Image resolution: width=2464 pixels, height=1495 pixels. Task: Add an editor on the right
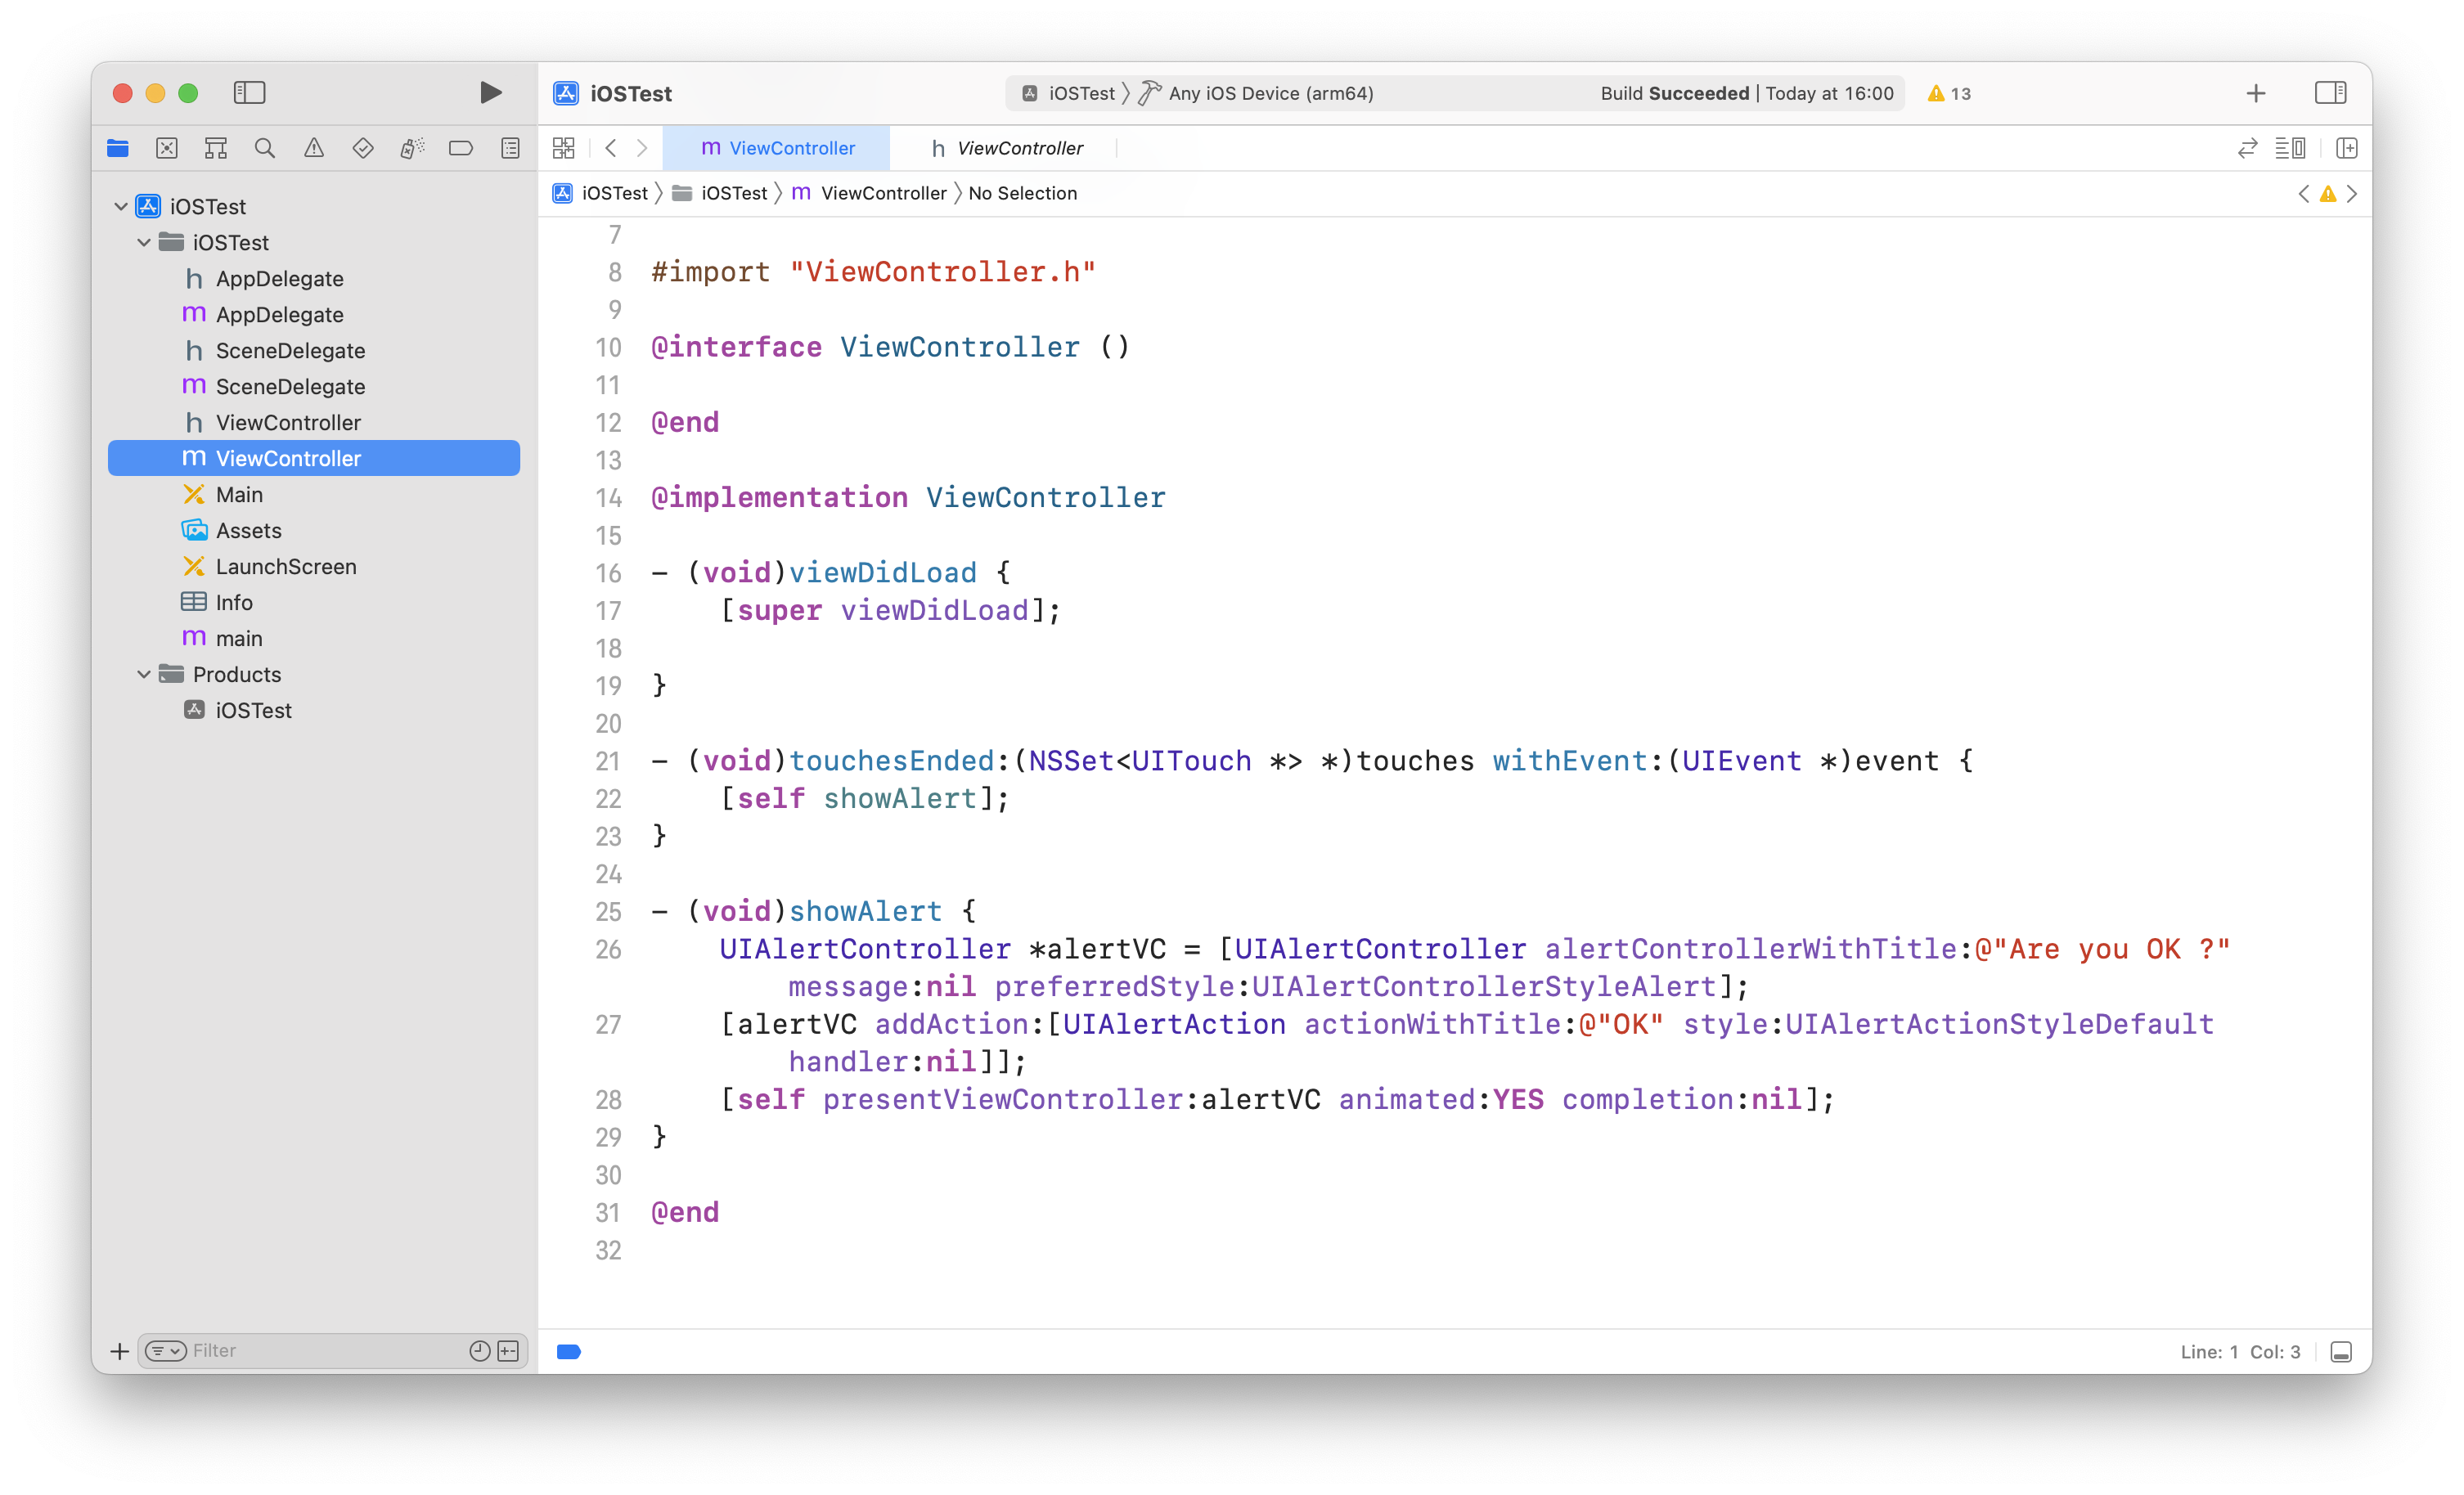(x=2346, y=148)
